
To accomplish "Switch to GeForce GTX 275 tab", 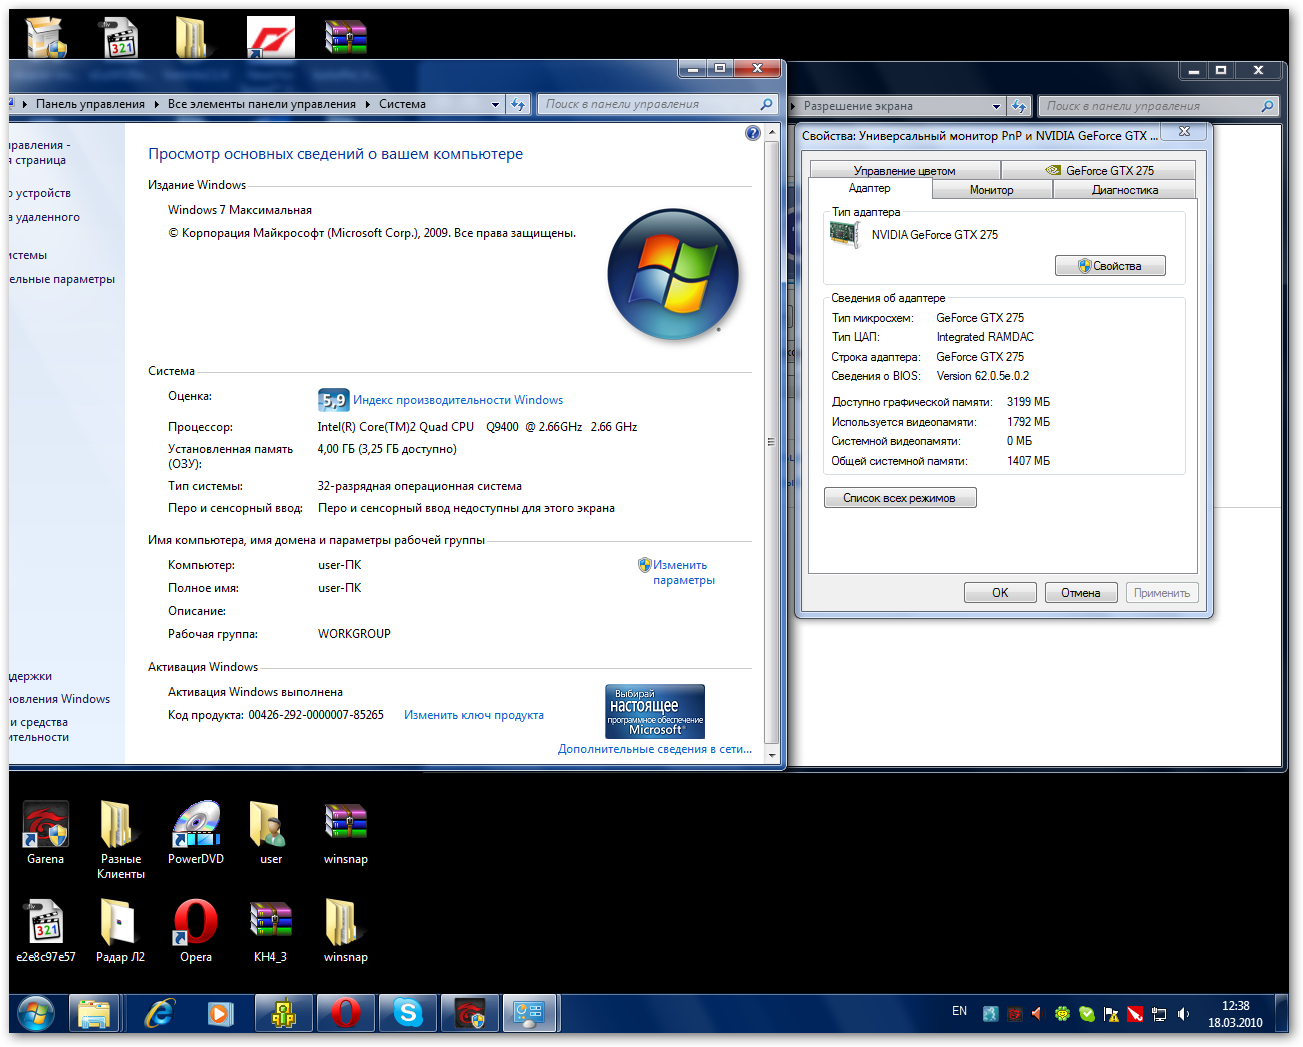I will 1099,171.
